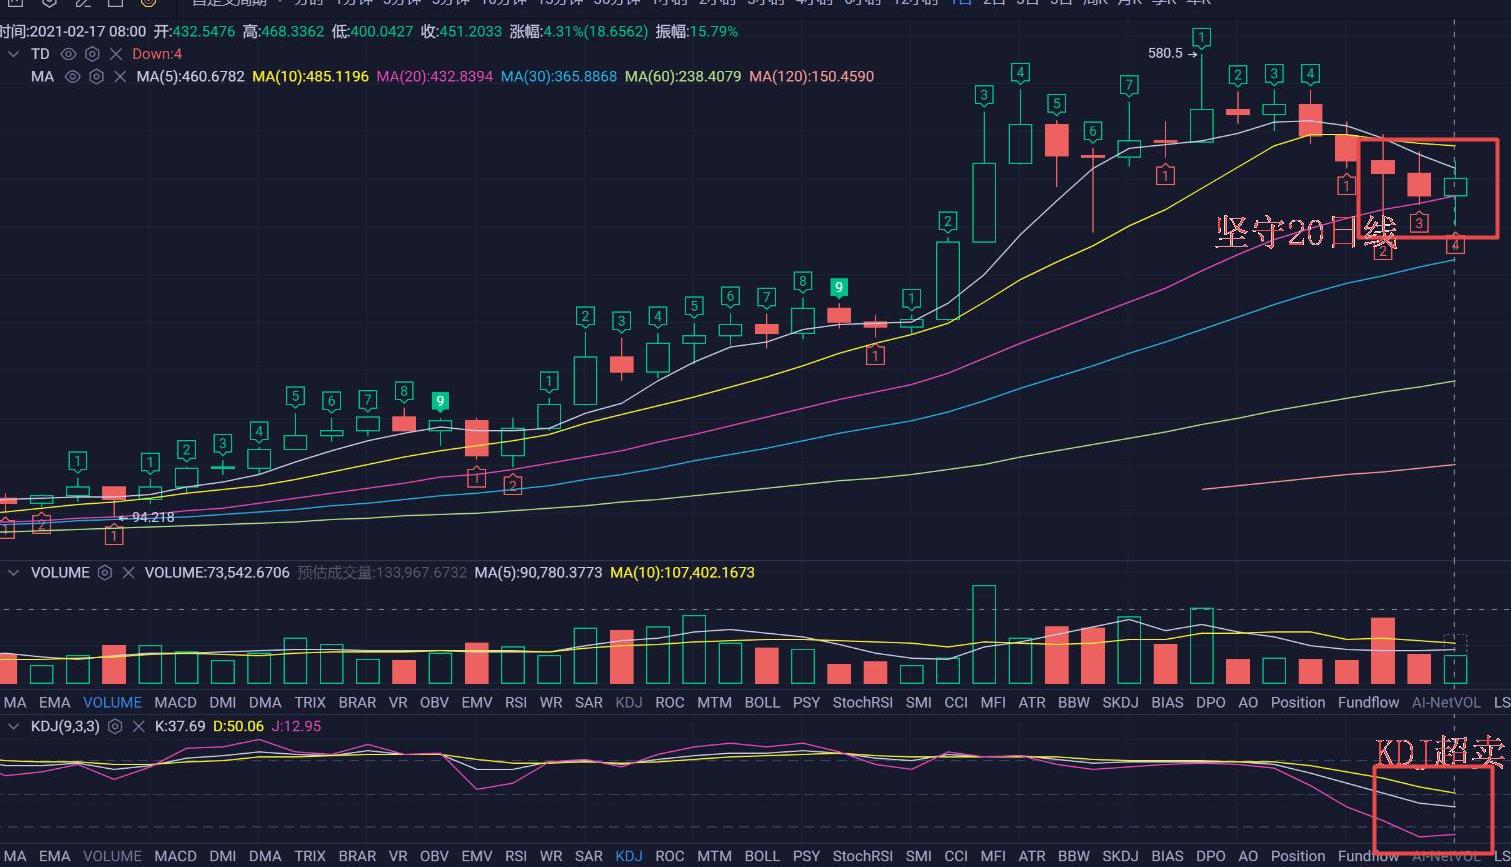Close the VOLUME indicator pane
1511x867 pixels.
(x=128, y=573)
